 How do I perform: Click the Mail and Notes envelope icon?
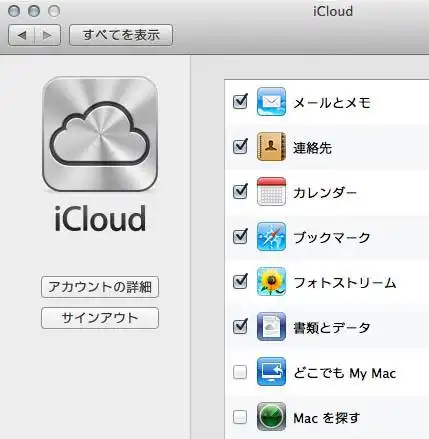[271, 102]
